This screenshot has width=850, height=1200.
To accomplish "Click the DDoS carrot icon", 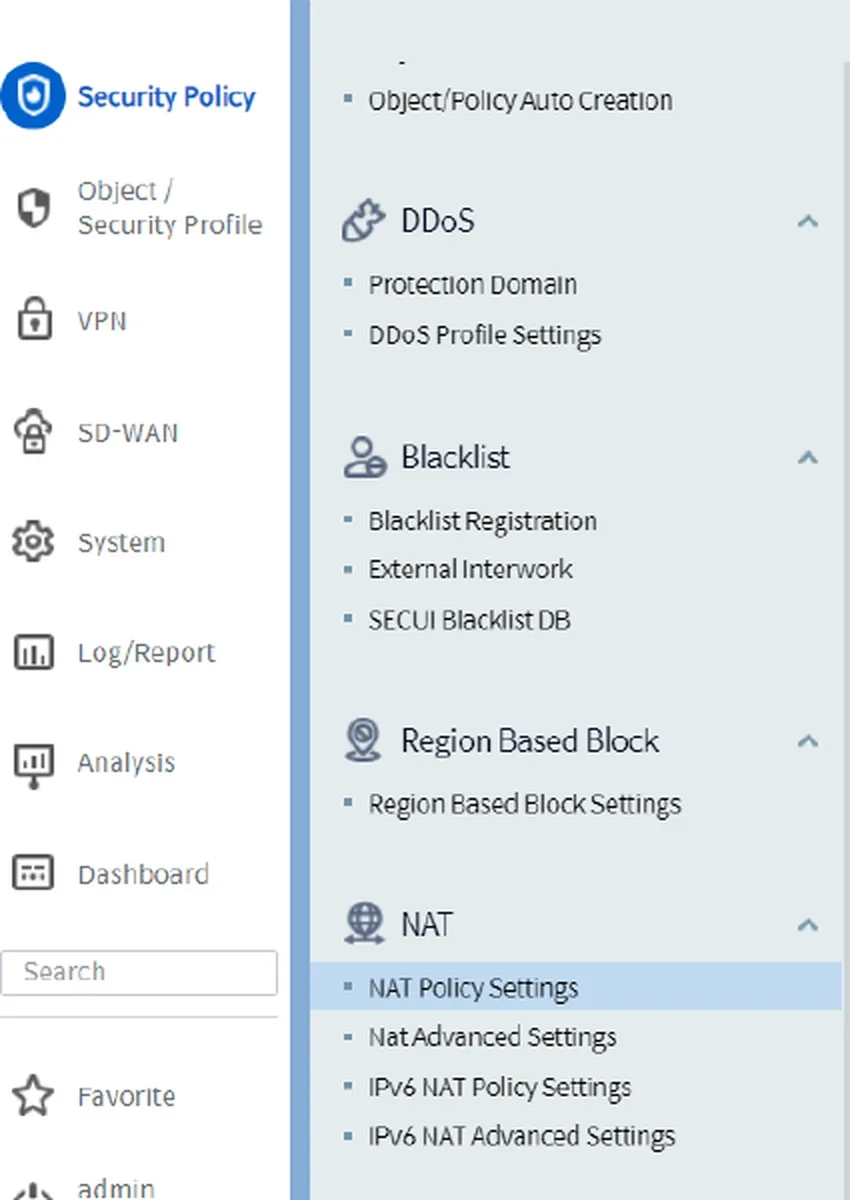I will 364,220.
